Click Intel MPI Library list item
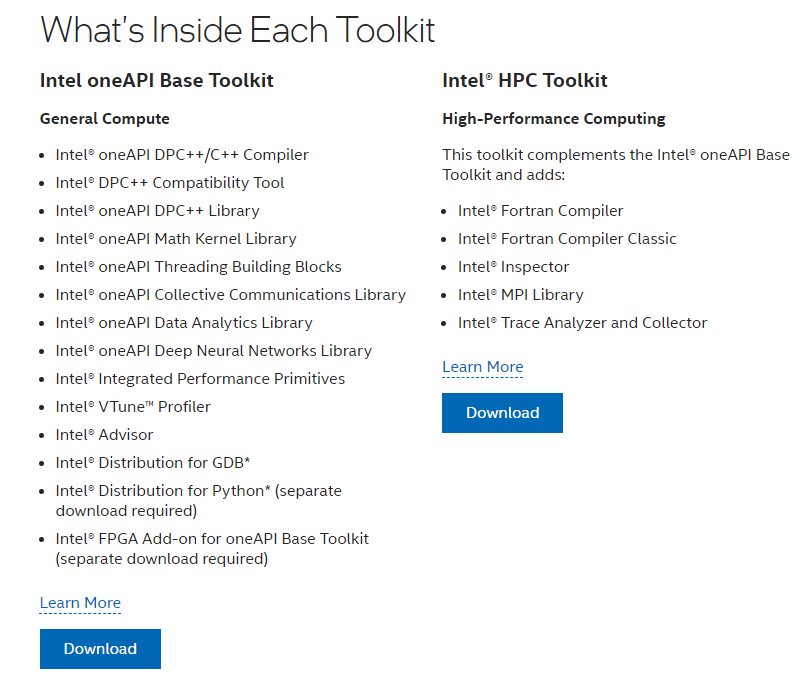The width and height of the screenshot is (806, 691). (521, 295)
